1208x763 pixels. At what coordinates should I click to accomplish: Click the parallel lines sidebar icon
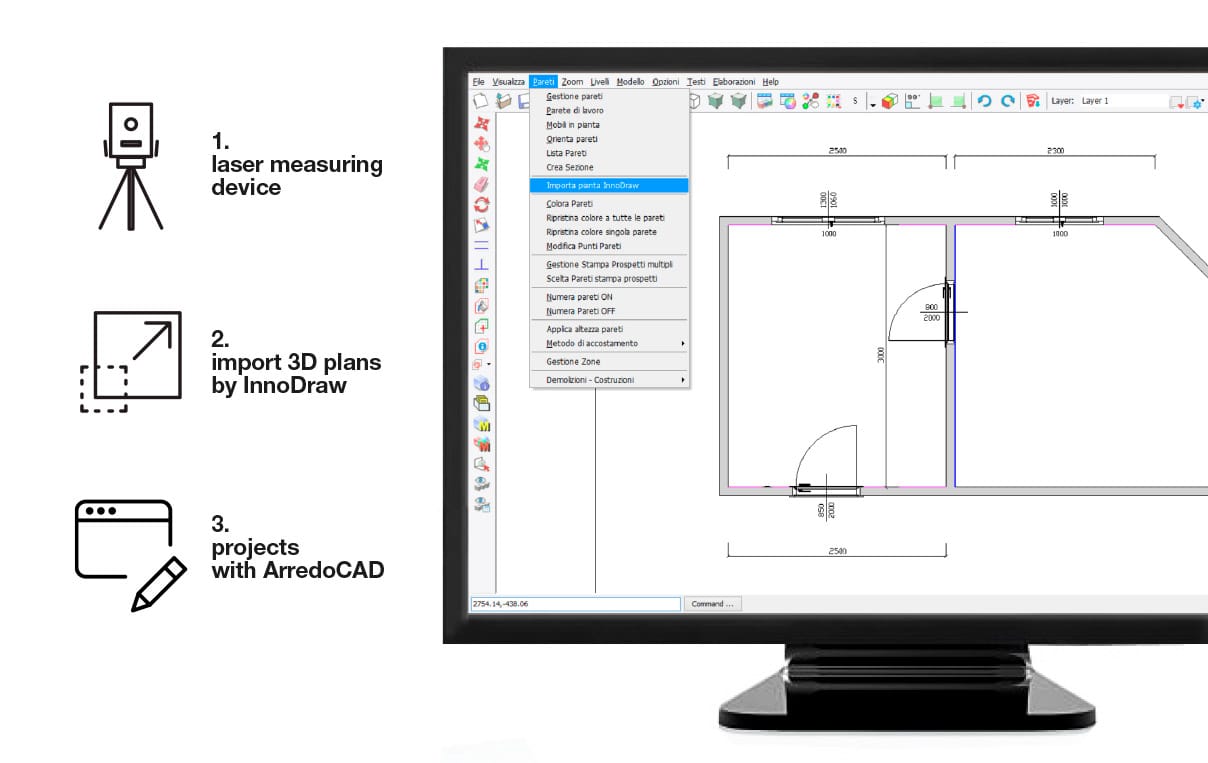pos(481,244)
